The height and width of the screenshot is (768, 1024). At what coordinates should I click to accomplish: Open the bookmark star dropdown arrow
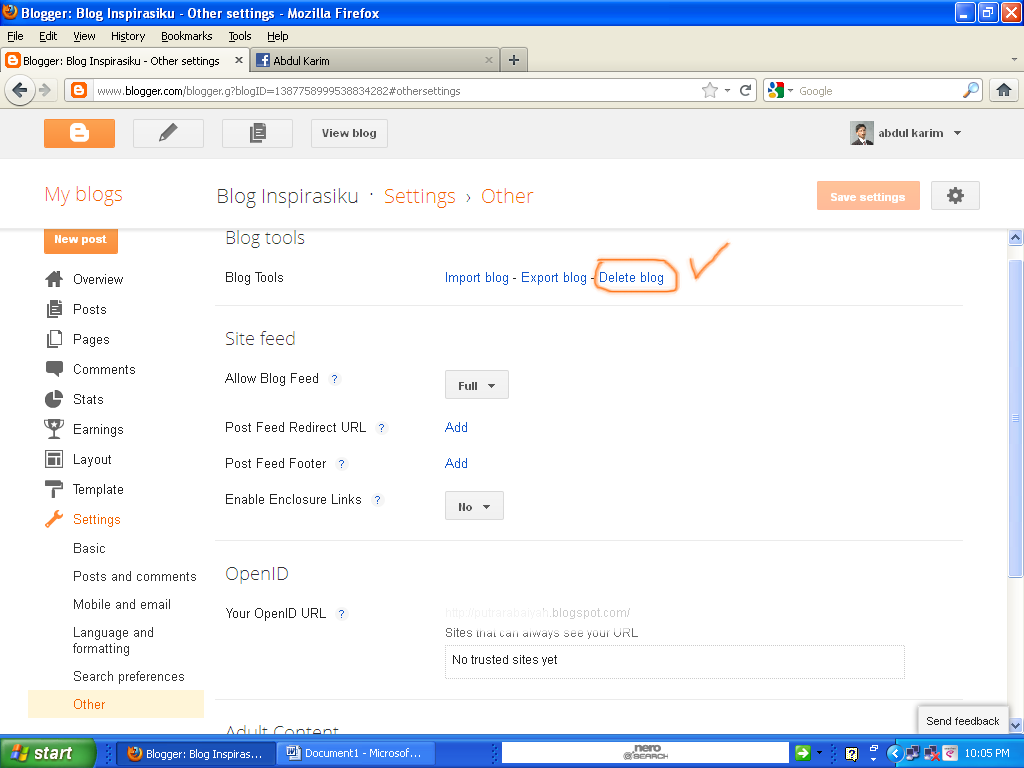tap(728, 90)
